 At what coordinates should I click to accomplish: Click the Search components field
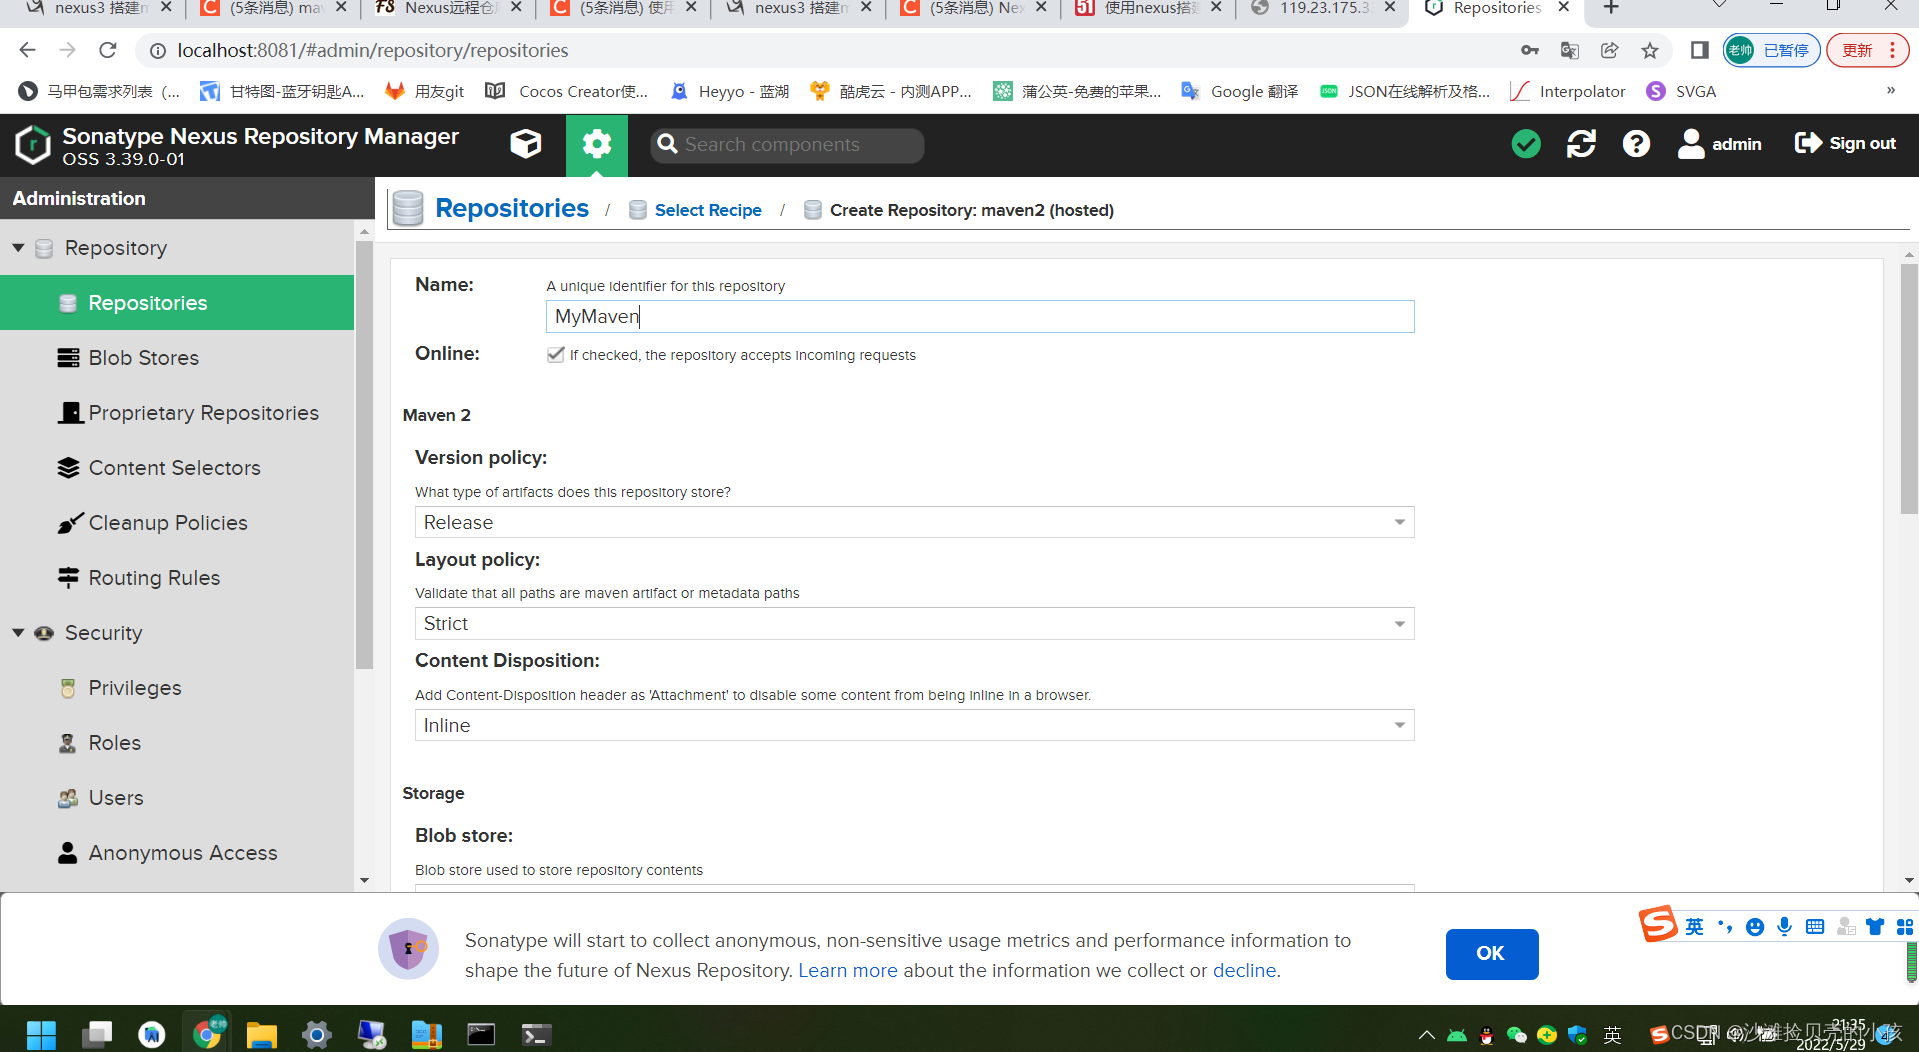pyautogui.click(x=787, y=145)
